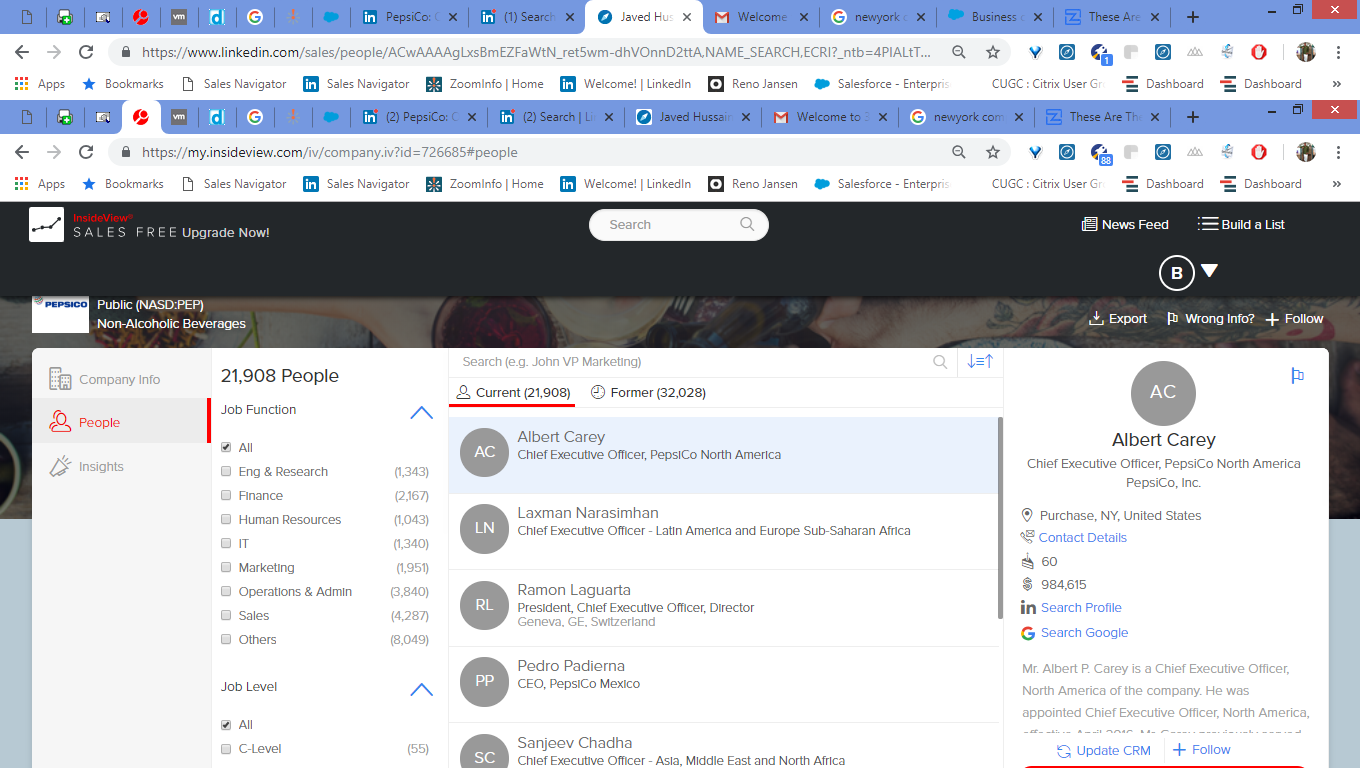Click the sort order icon beside people search
The height and width of the screenshot is (768, 1360).
[x=980, y=362]
